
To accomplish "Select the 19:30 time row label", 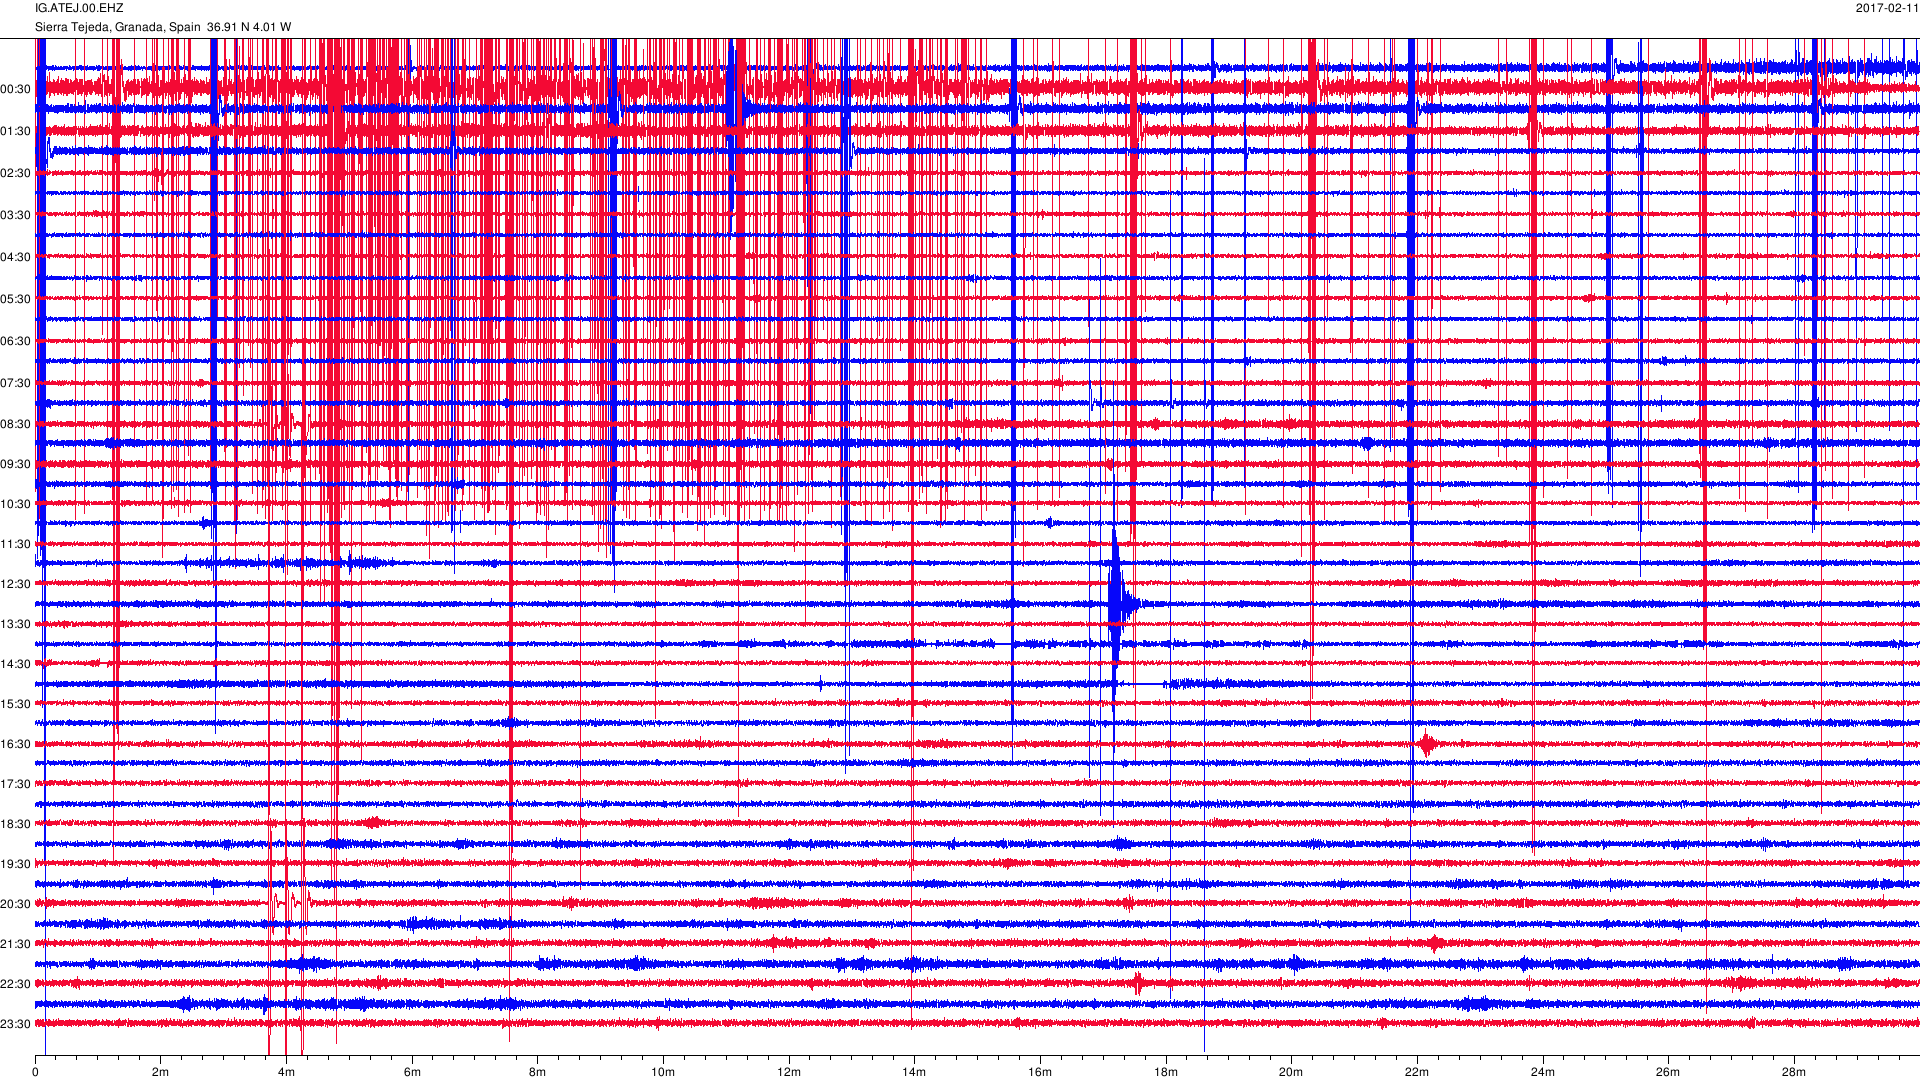I will click(x=16, y=864).
